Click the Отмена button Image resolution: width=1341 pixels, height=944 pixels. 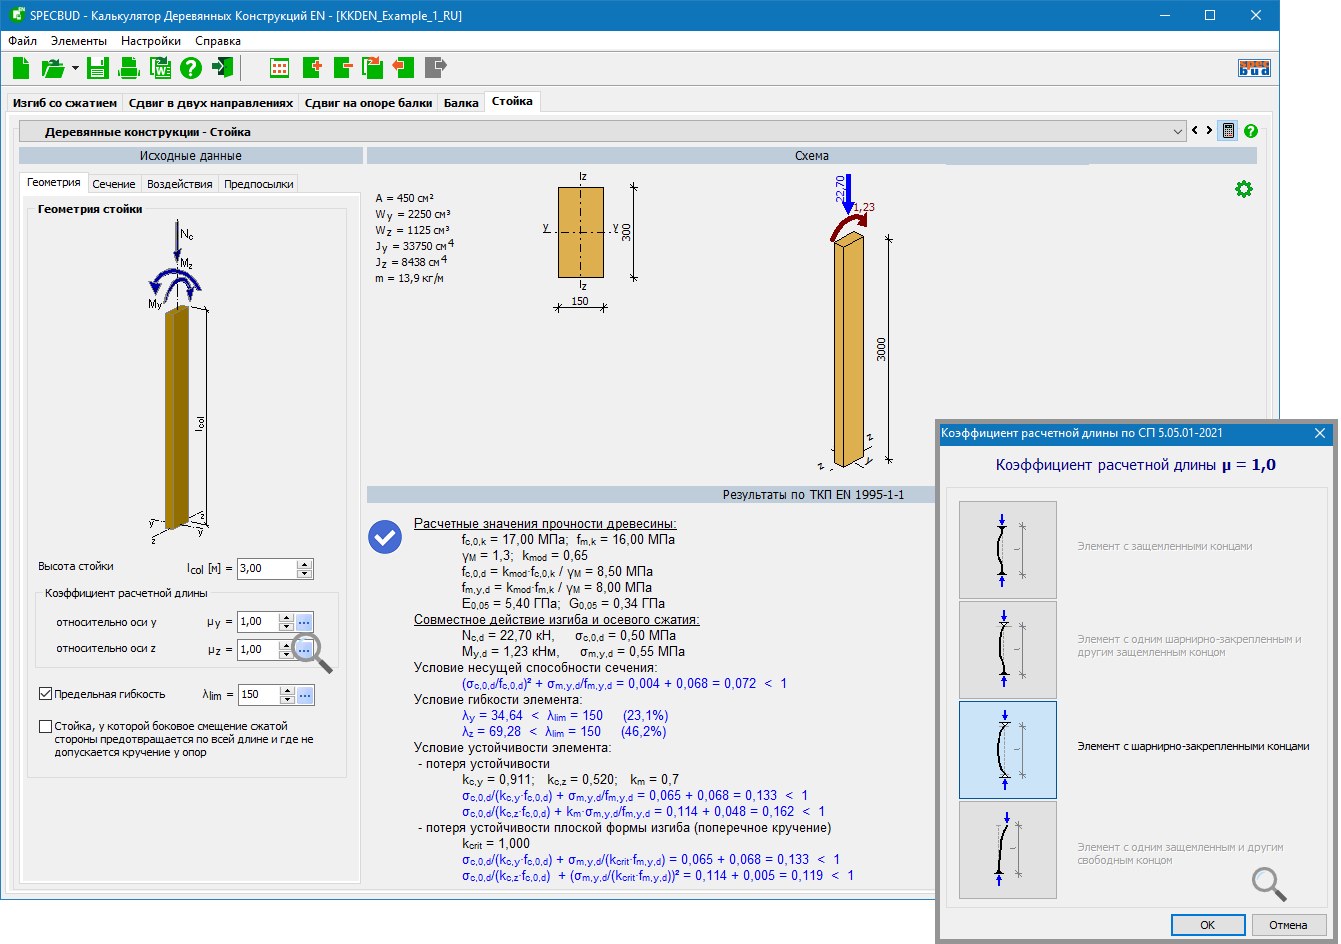pos(1288,925)
